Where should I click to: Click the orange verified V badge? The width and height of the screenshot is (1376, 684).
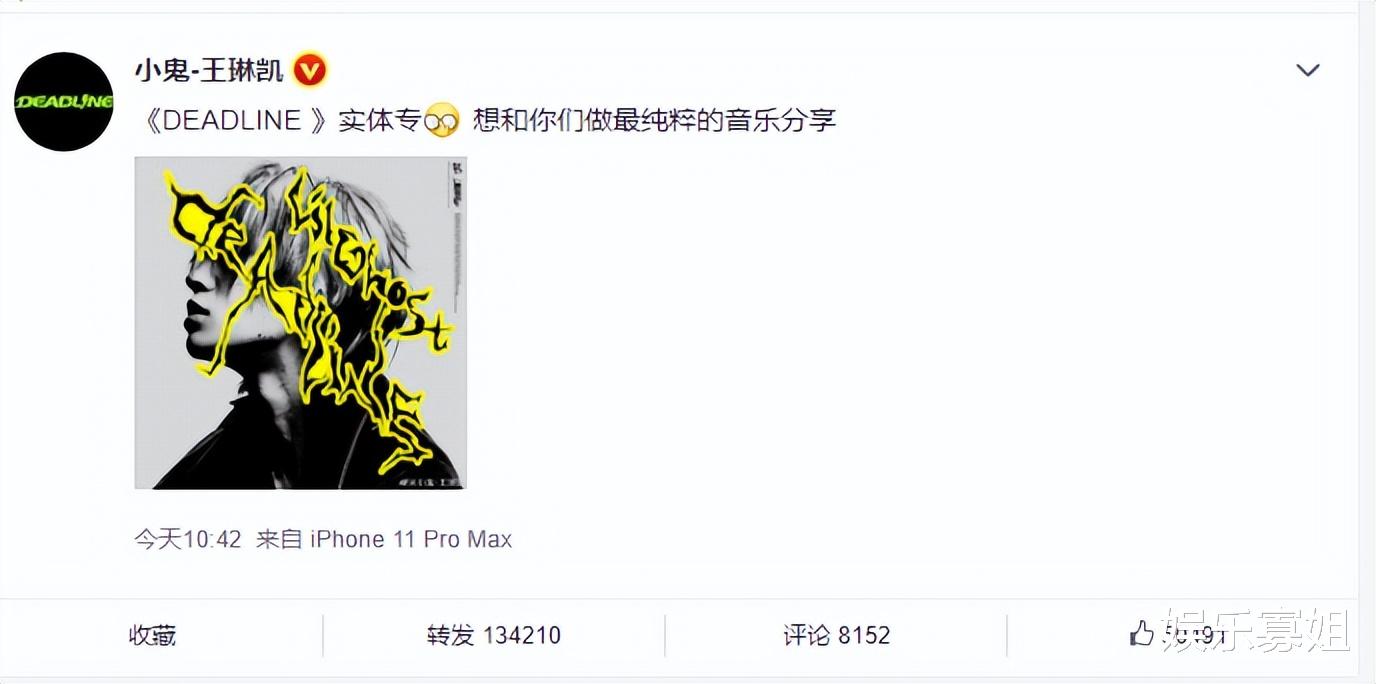pos(310,71)
